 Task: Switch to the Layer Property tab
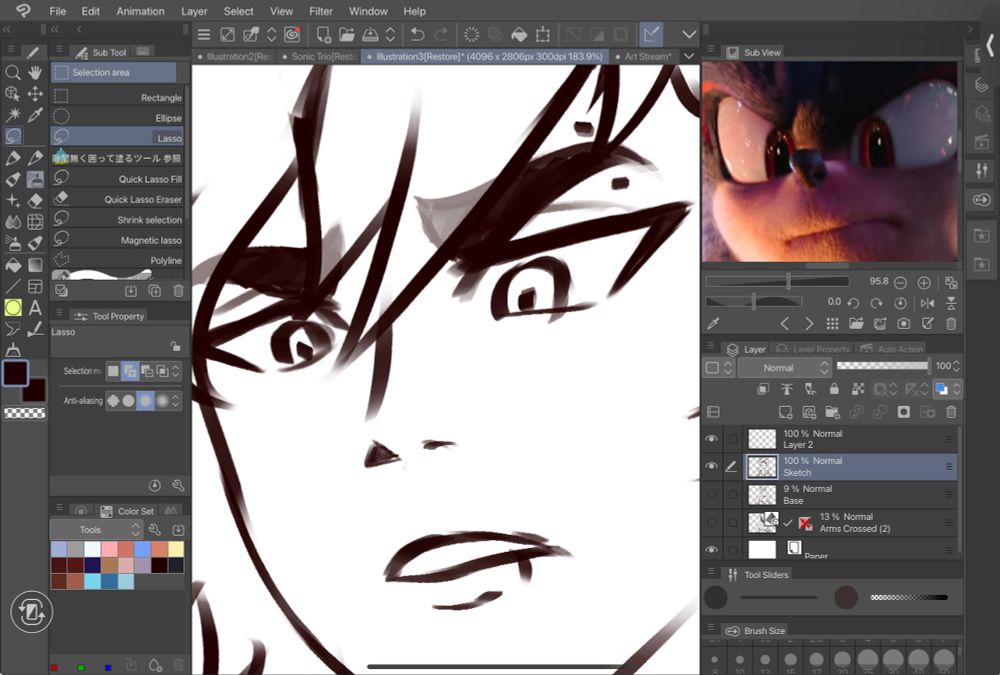pos(813,349)
